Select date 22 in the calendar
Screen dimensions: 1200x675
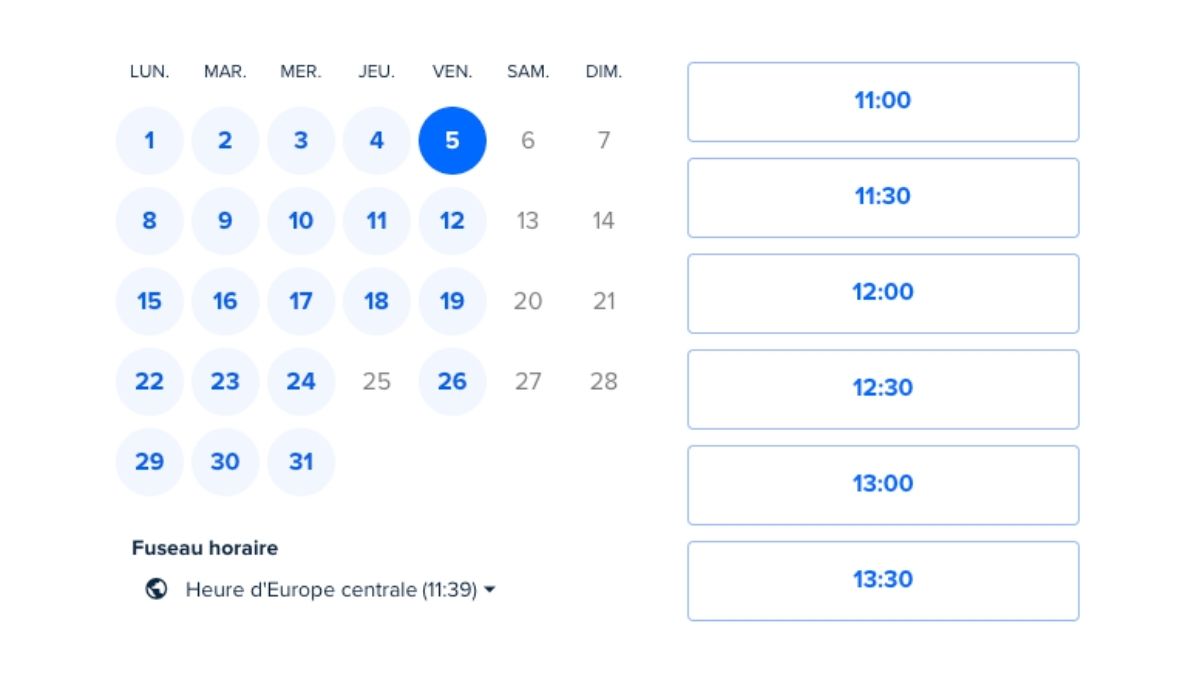pyautogui.click(x=149, y=381)
